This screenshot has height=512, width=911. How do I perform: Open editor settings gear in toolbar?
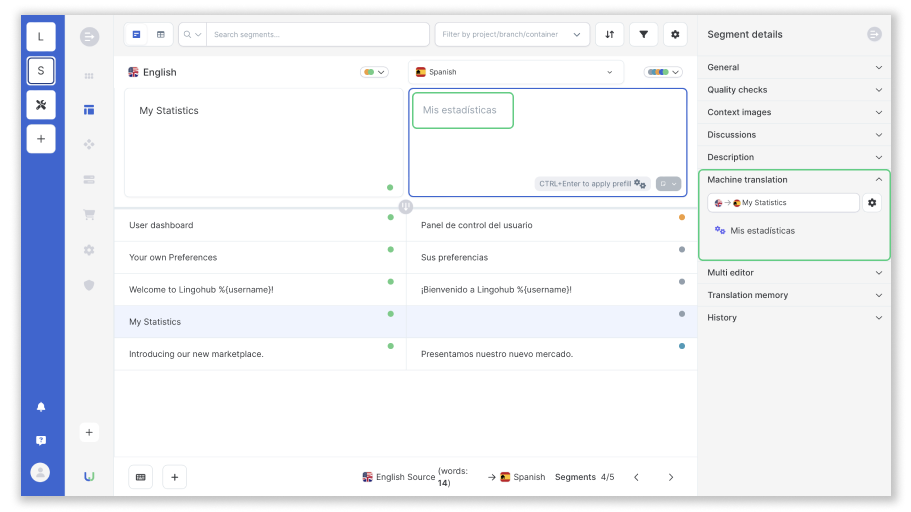[x=675, y=34]
